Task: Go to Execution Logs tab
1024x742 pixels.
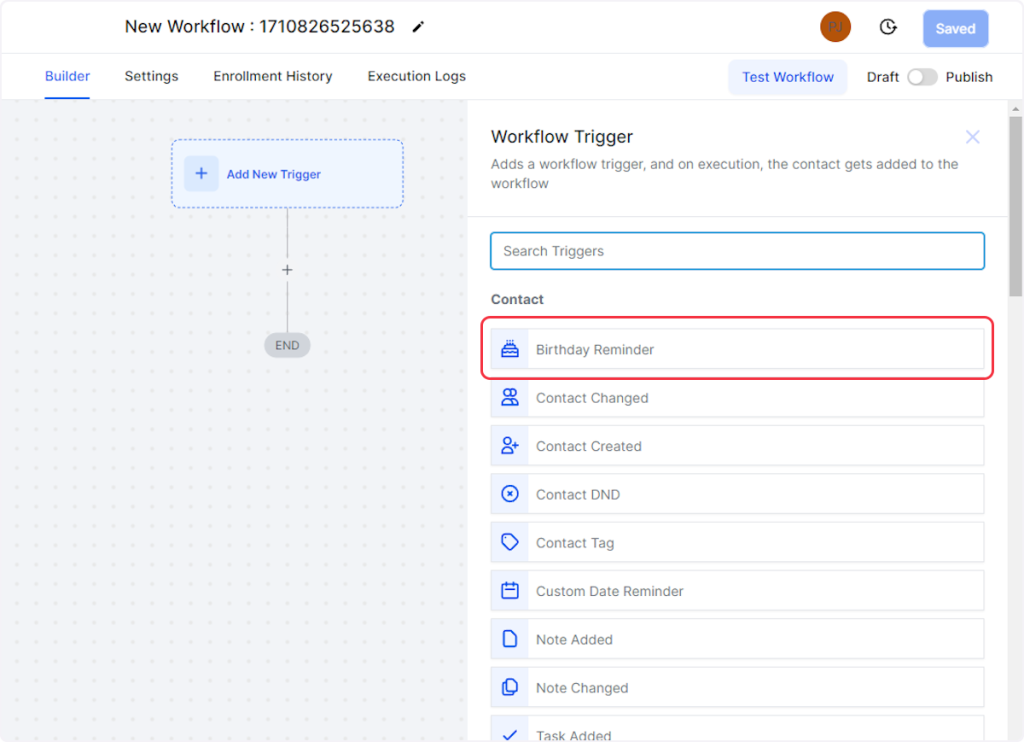Action: 416,76
